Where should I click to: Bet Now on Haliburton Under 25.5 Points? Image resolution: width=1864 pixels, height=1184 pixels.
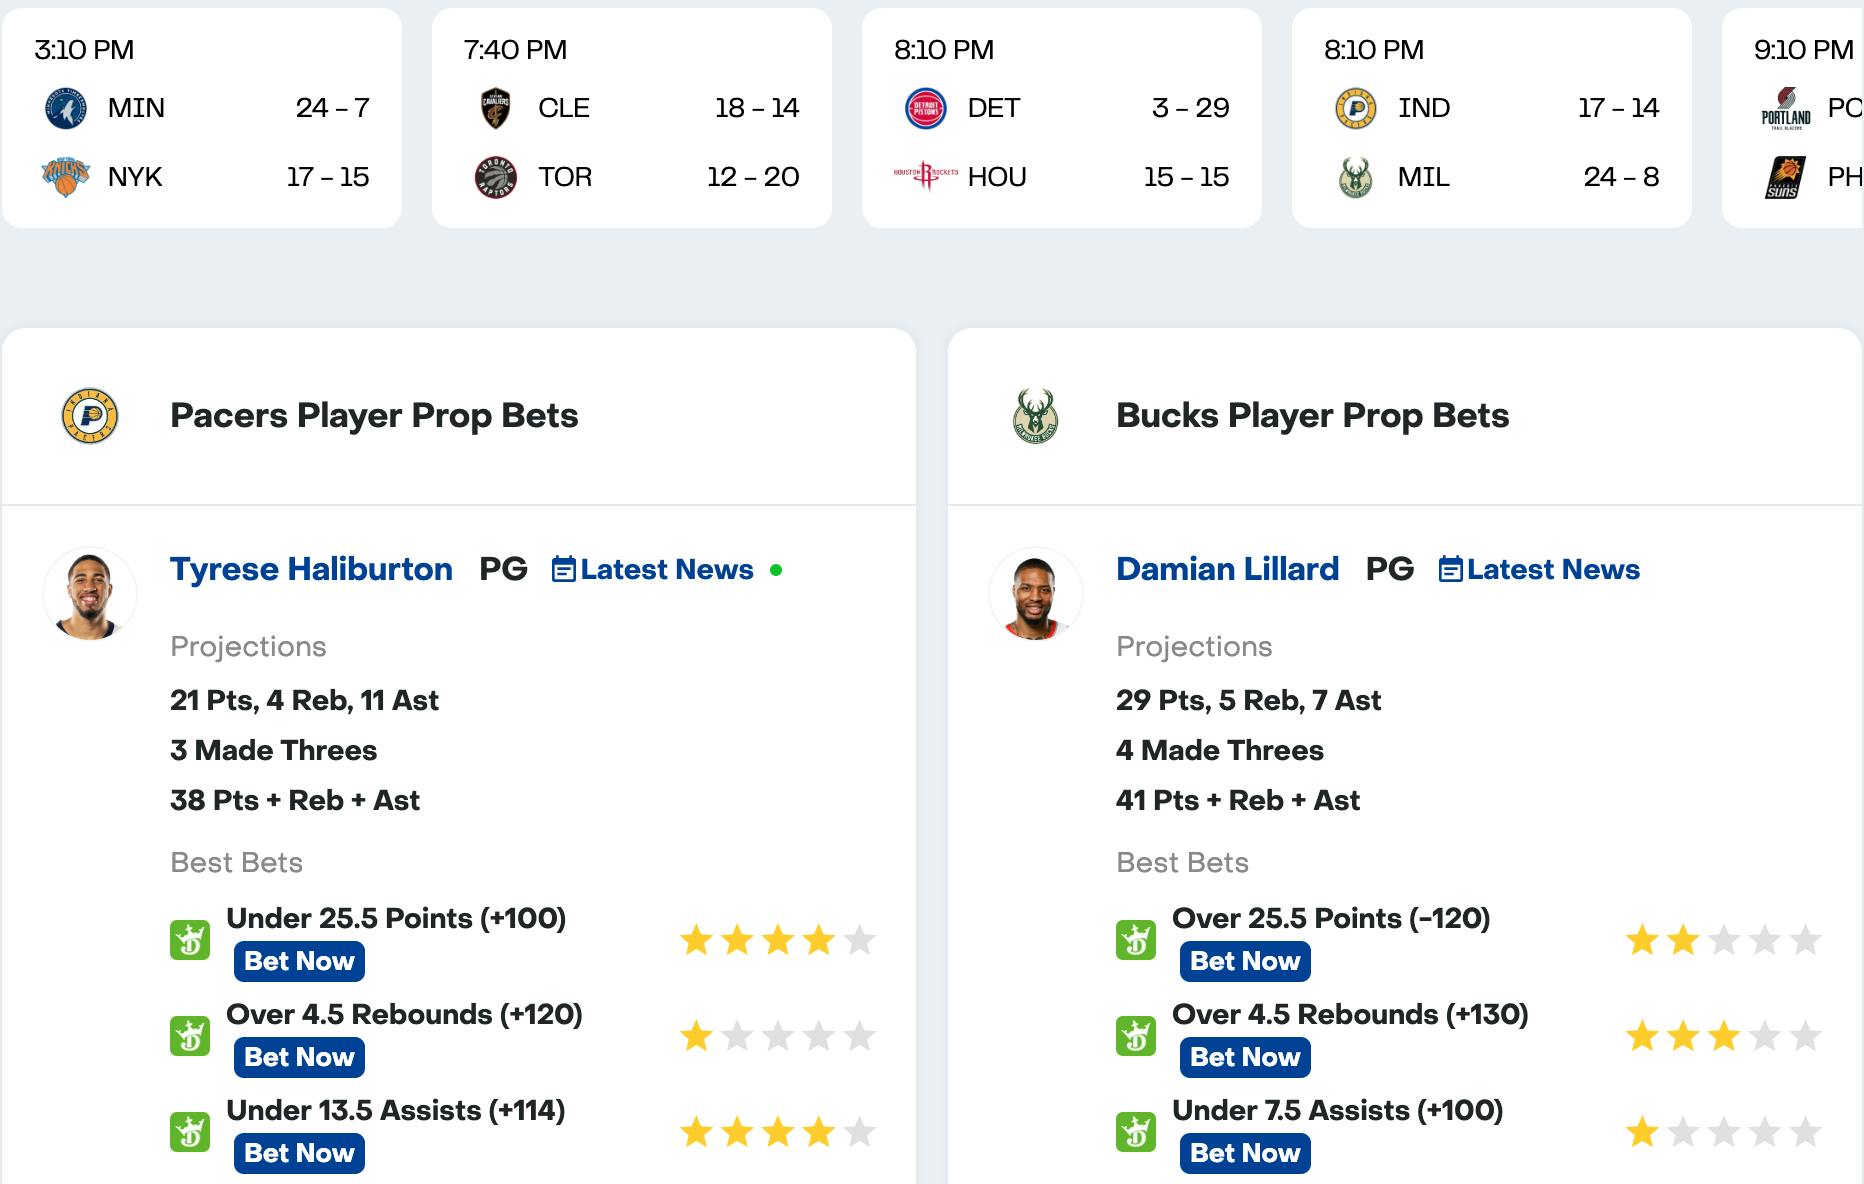pos(299,961)
